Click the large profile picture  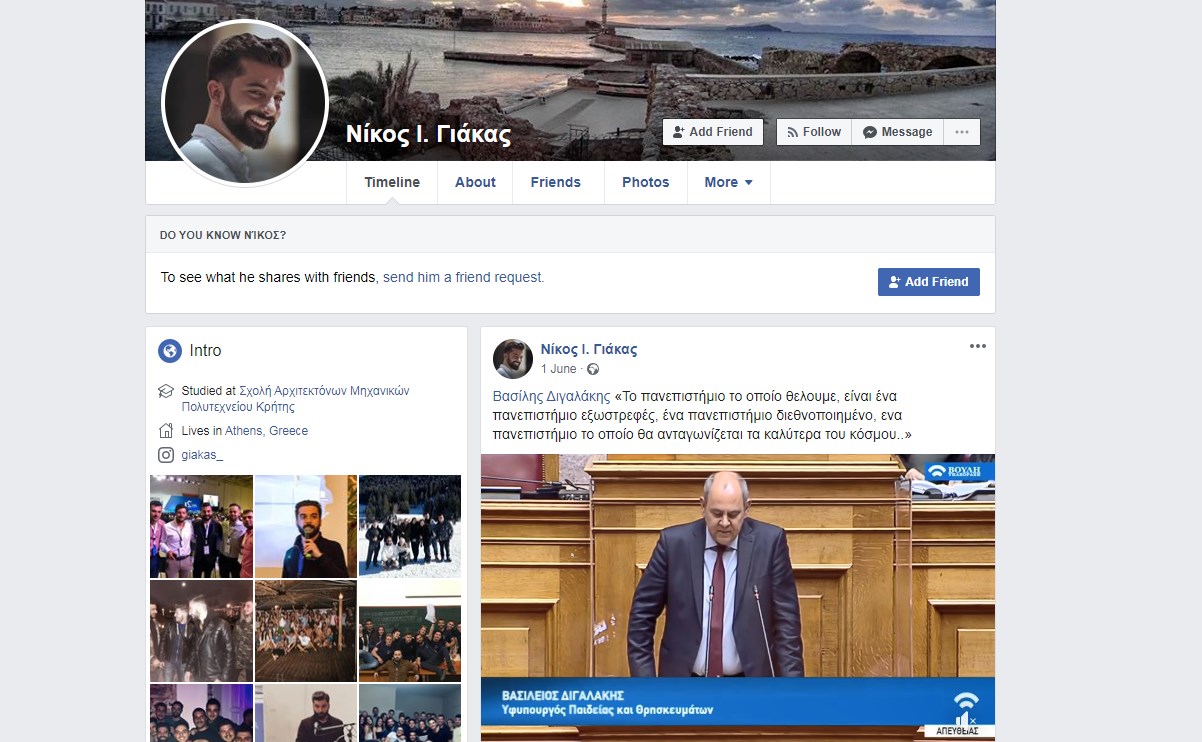245,102
